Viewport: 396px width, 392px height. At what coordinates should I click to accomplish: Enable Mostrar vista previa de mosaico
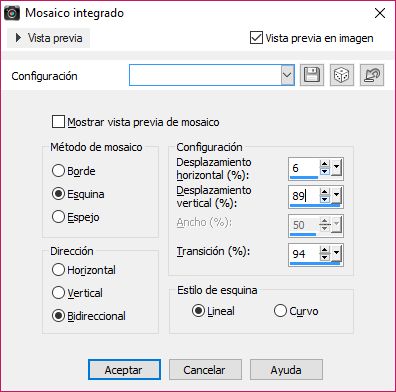58,122
